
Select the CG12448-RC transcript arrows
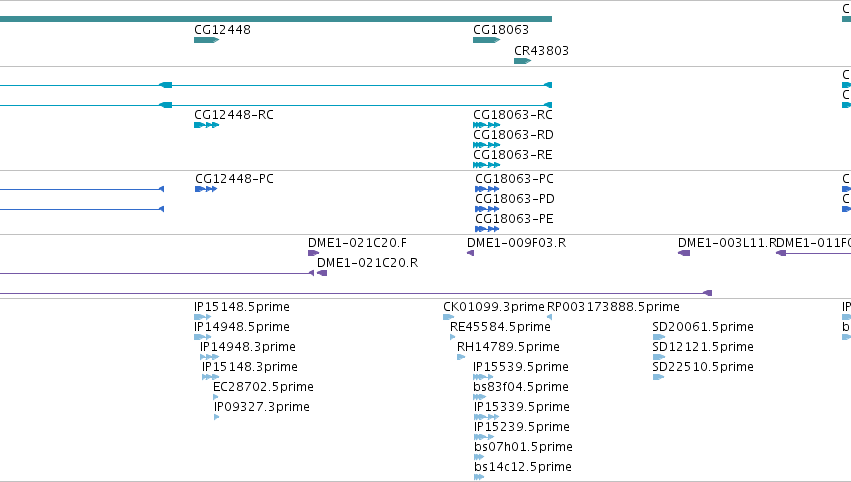tap(206, 125)
